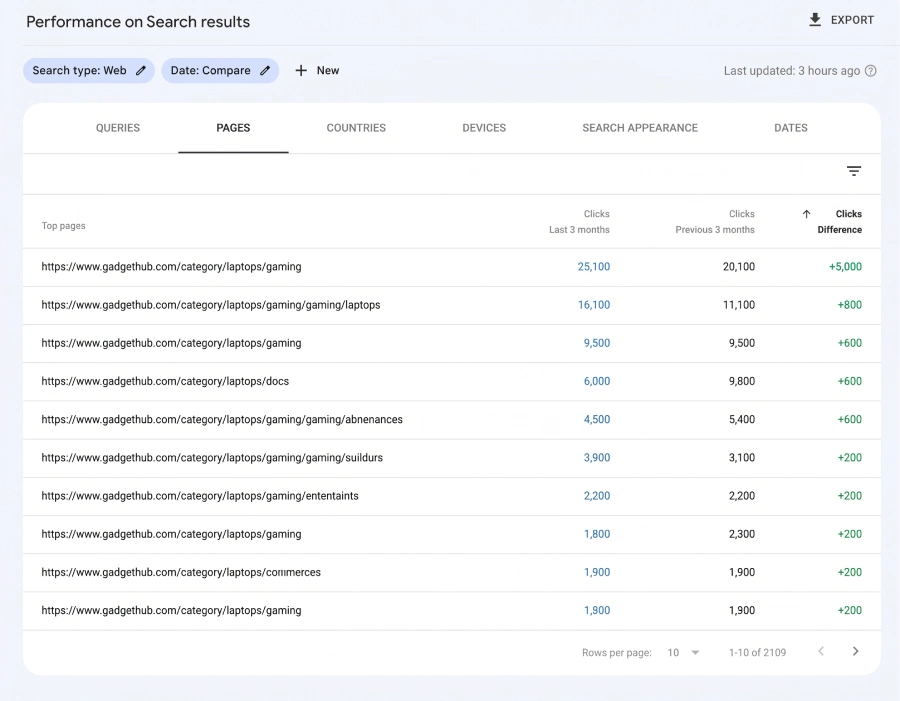Image resolution: width=900 pixels, height=701 pixels.
Task: Click the 3,900 clicks value
Action: click(x=597, y=458)
